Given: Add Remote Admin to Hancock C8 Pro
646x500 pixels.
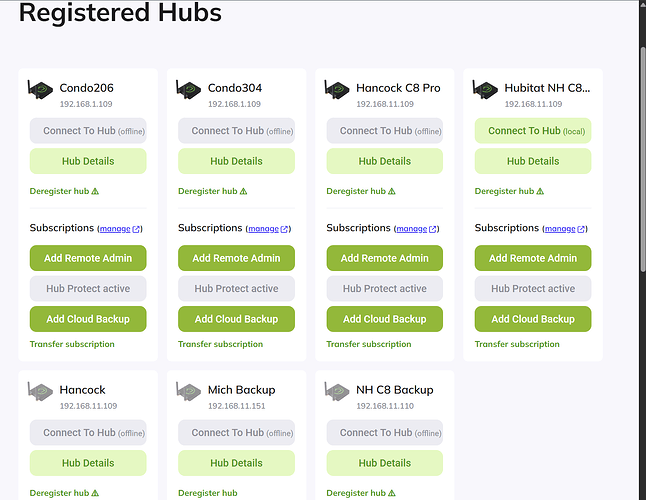Looking at the screenshot, I should [x=384, y=258].
